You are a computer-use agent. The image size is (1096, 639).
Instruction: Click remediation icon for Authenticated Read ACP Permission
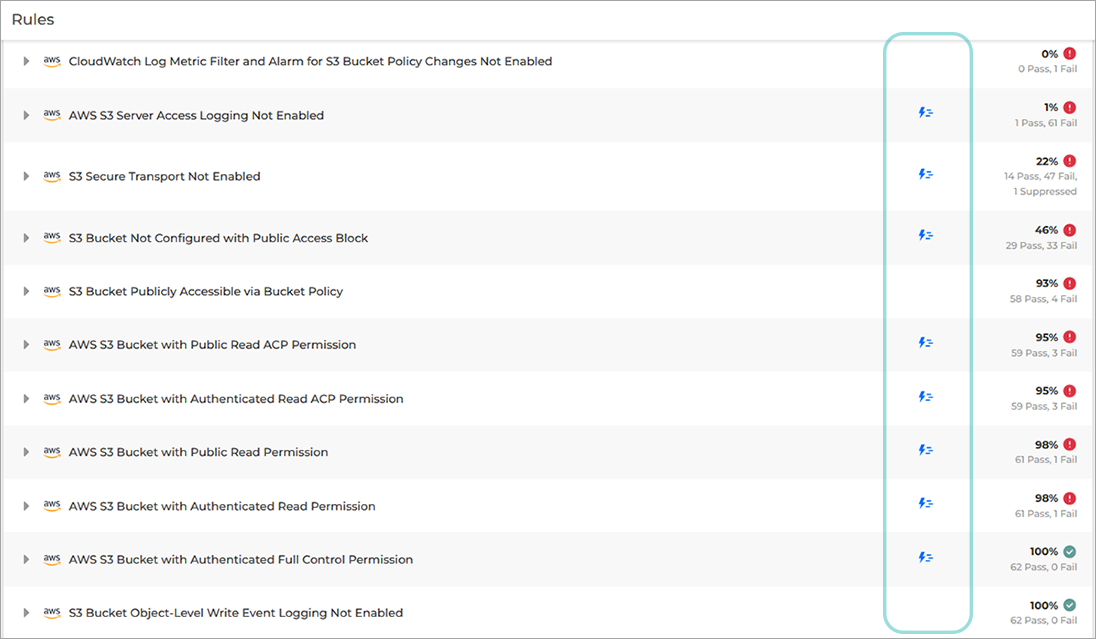pos(925,397)
